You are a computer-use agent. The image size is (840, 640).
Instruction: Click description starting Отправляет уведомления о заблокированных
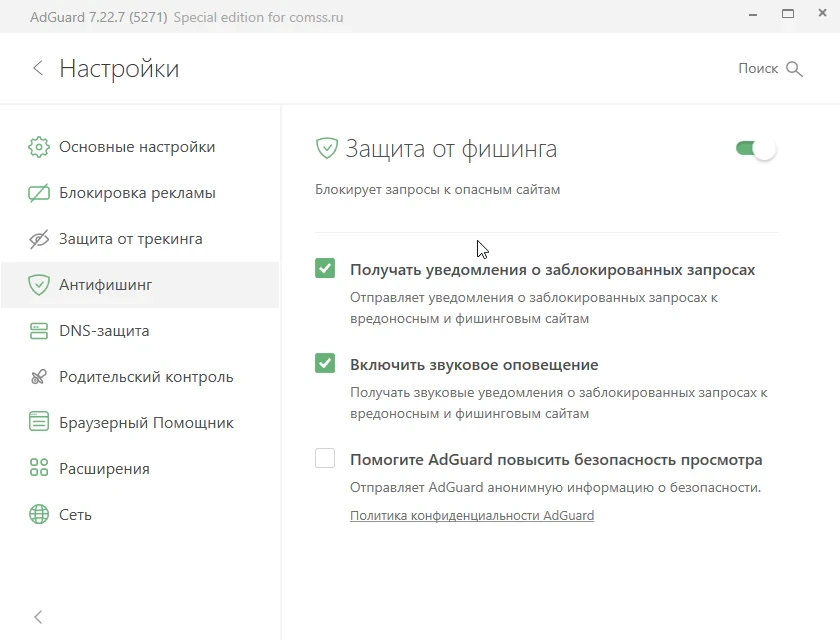pyautogui.click(x=534, y=308)
